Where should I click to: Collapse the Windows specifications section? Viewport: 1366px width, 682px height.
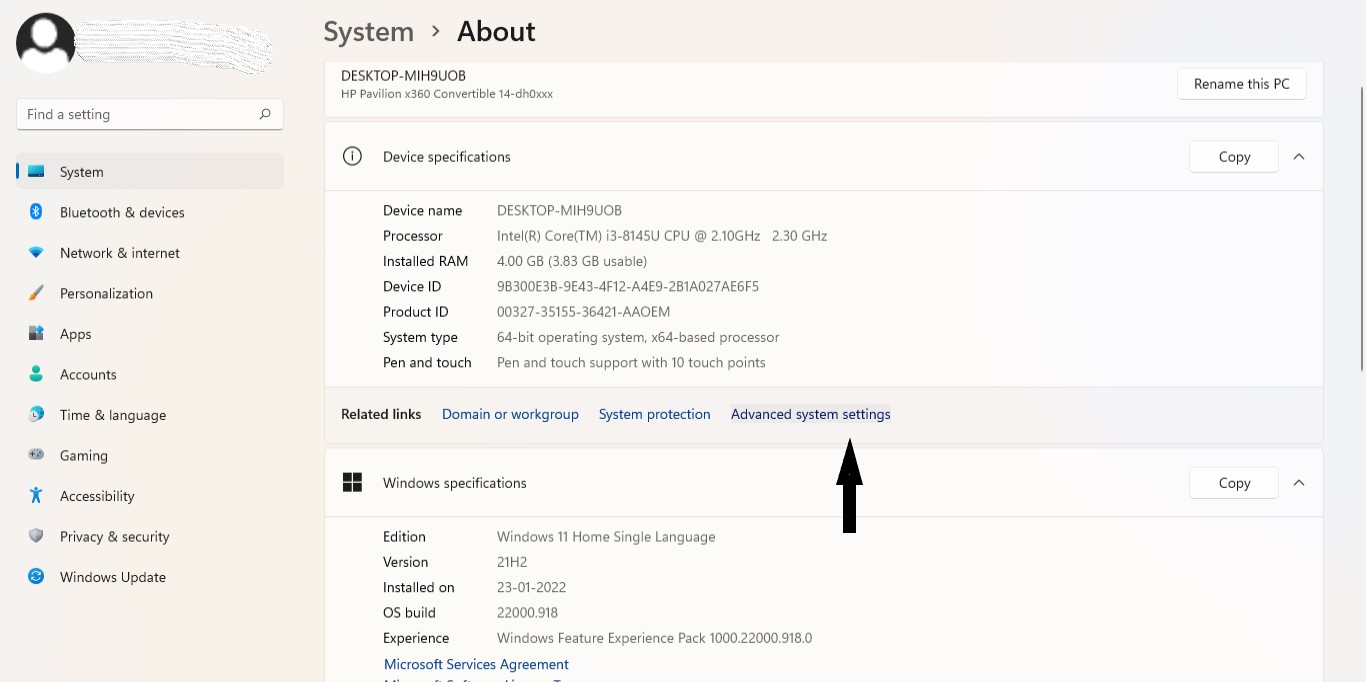1298,483
